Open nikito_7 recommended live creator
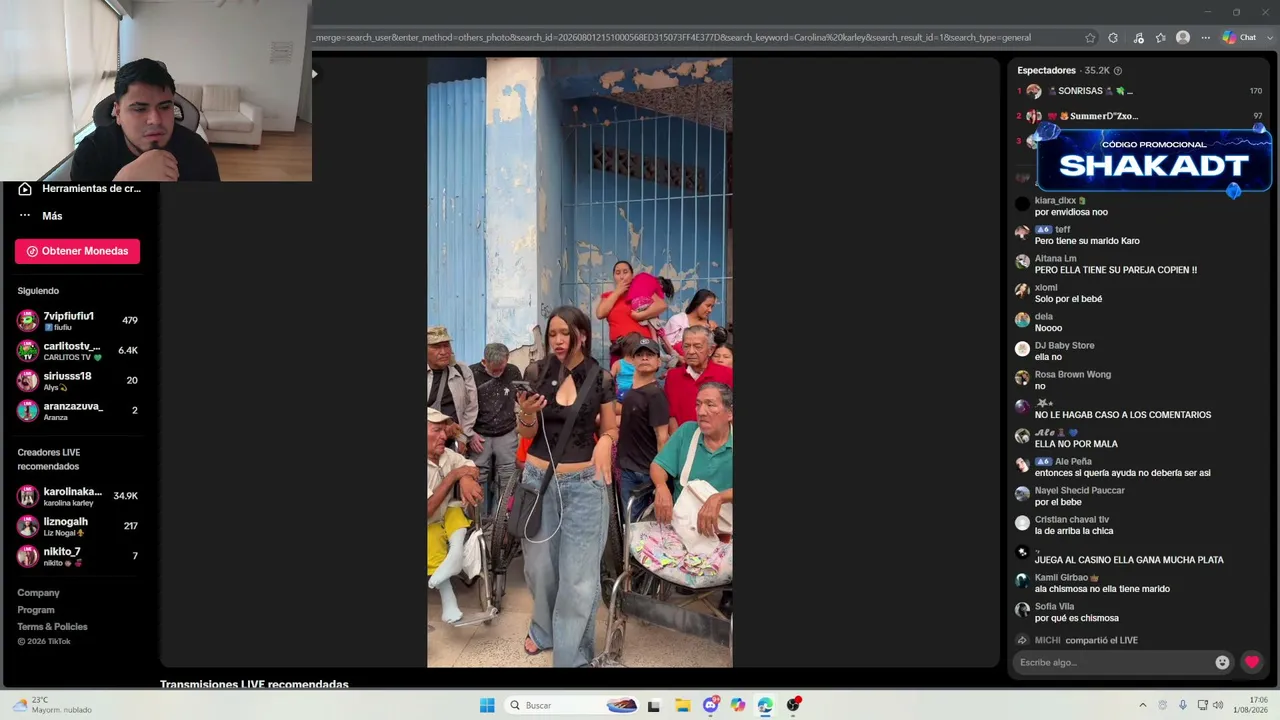The height and width of the screenshot is (720, 1280). pyautogui.click(x=77, y=556)
